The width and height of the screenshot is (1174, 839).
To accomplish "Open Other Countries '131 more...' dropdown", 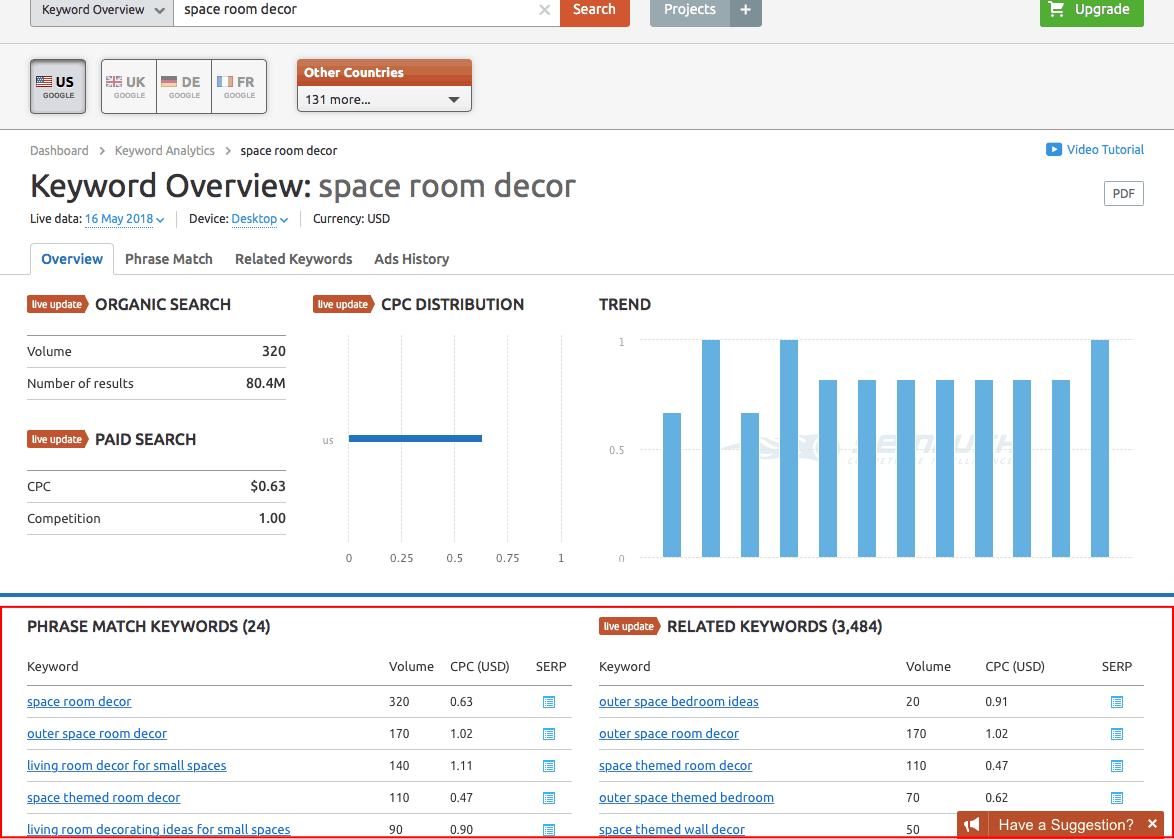I will click(384, 99).
